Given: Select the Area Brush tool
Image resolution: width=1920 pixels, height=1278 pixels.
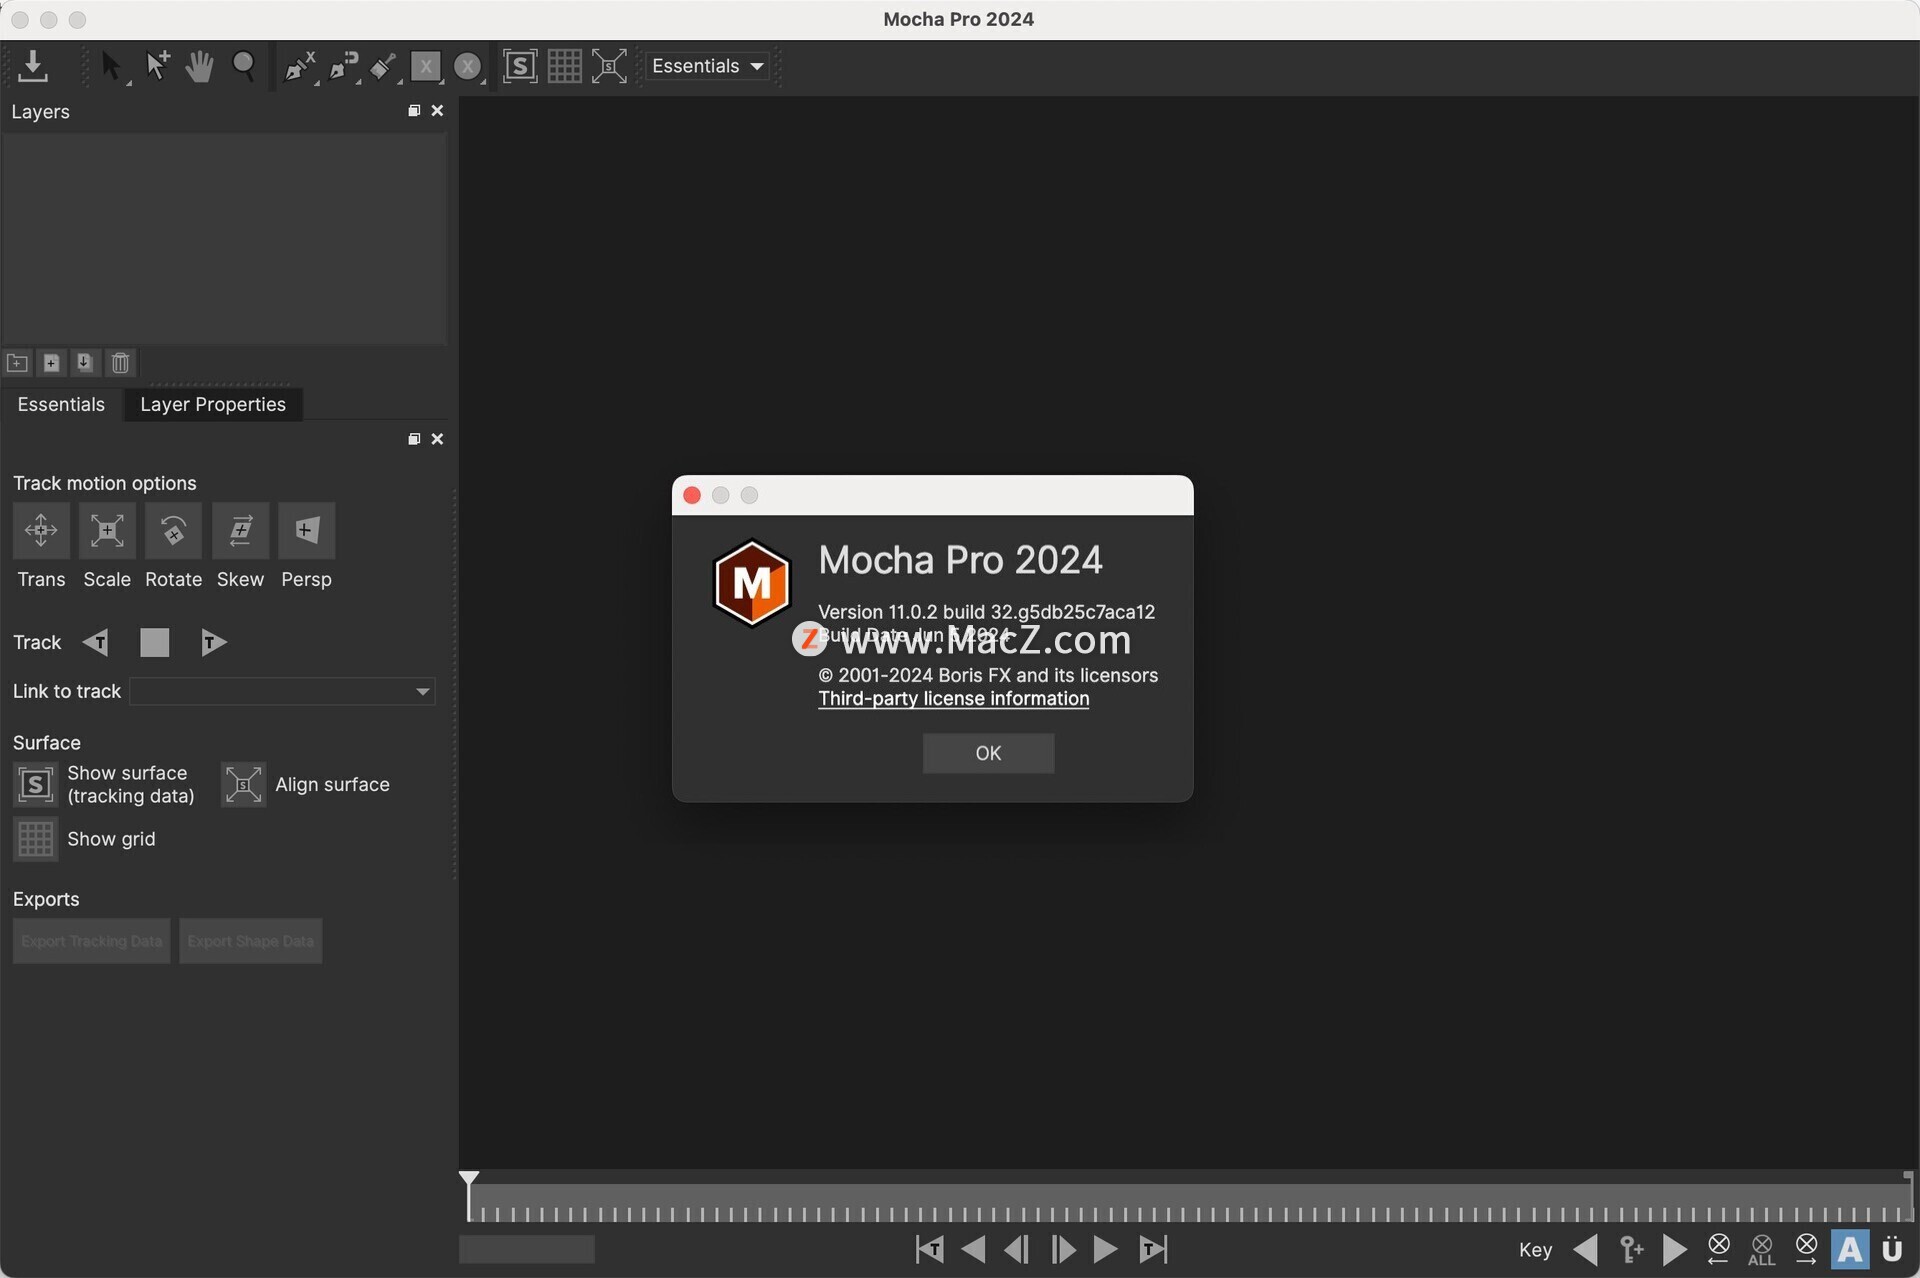Looking at the screenshot, I should pyautogui.click(x=383, y=67).
